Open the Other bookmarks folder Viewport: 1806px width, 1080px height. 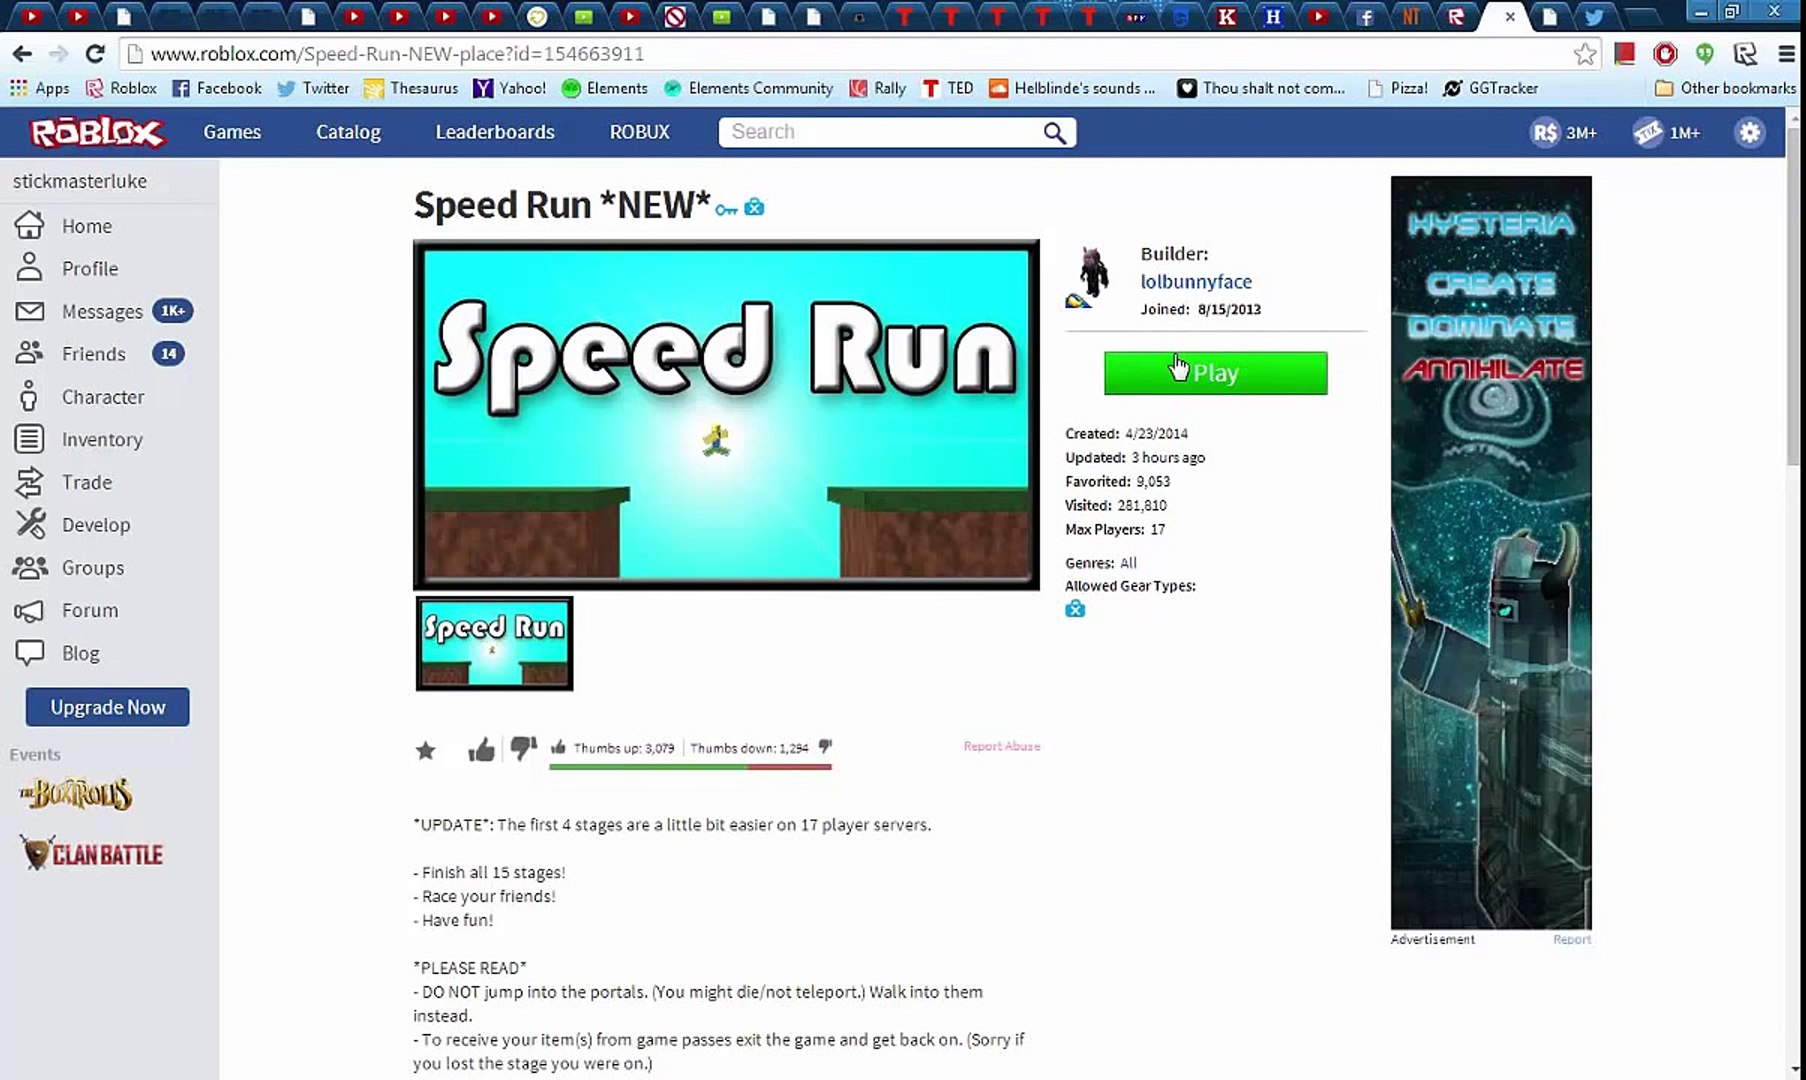[x=1725, y=88]
